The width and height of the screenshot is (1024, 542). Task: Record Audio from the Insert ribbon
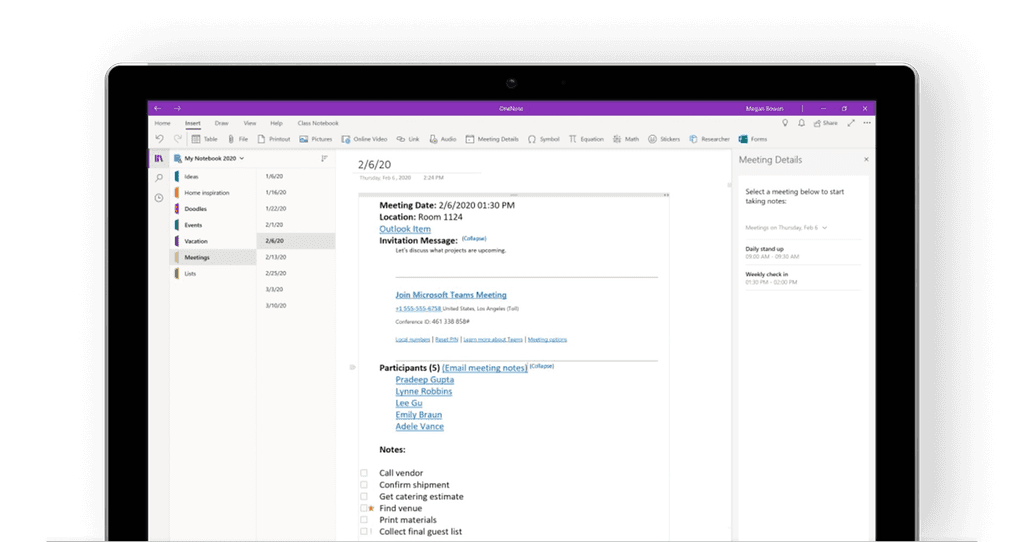point(442,139)
